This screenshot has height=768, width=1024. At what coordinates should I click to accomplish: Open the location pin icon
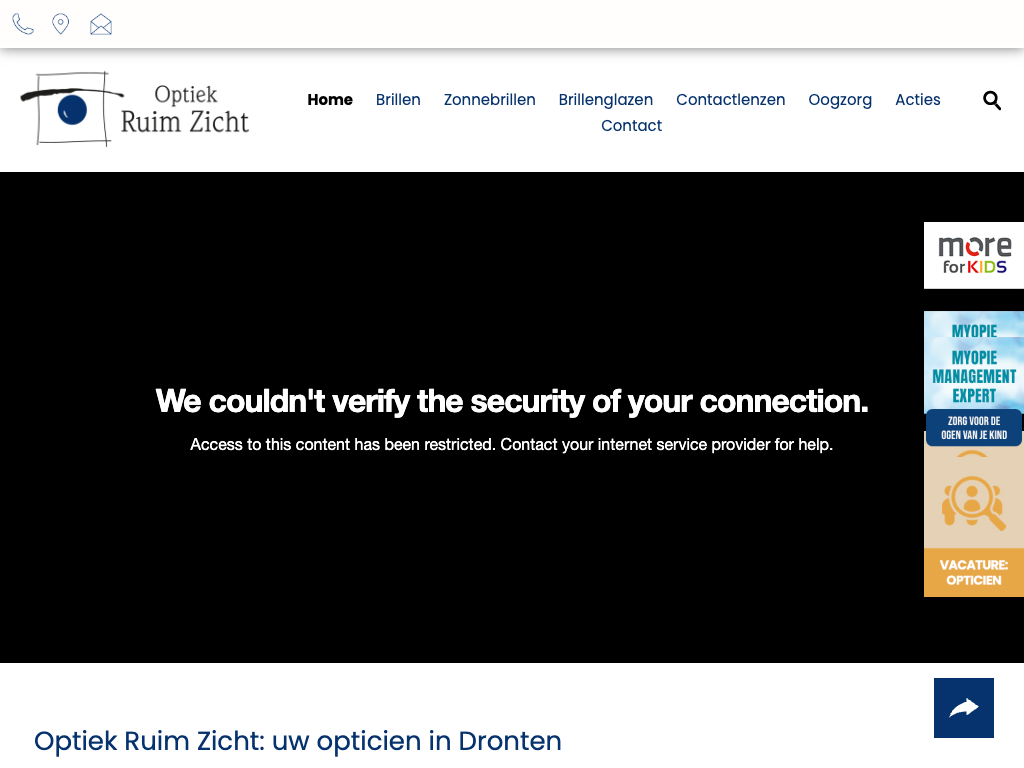tap(61, 25)
